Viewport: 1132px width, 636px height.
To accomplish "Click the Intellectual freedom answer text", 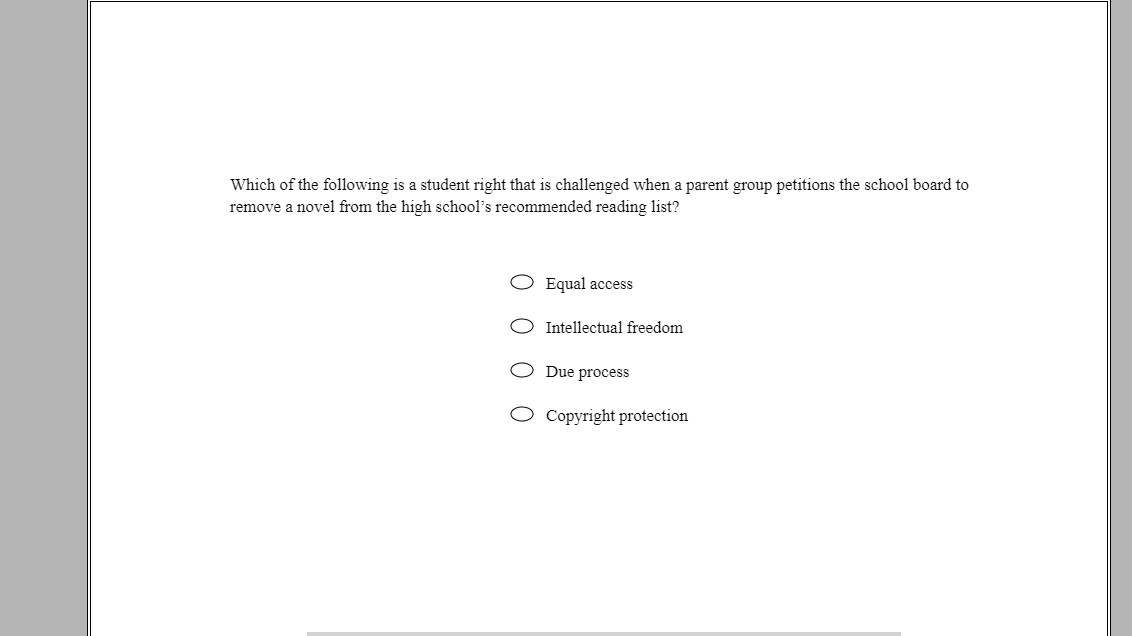I will (614, 327).
